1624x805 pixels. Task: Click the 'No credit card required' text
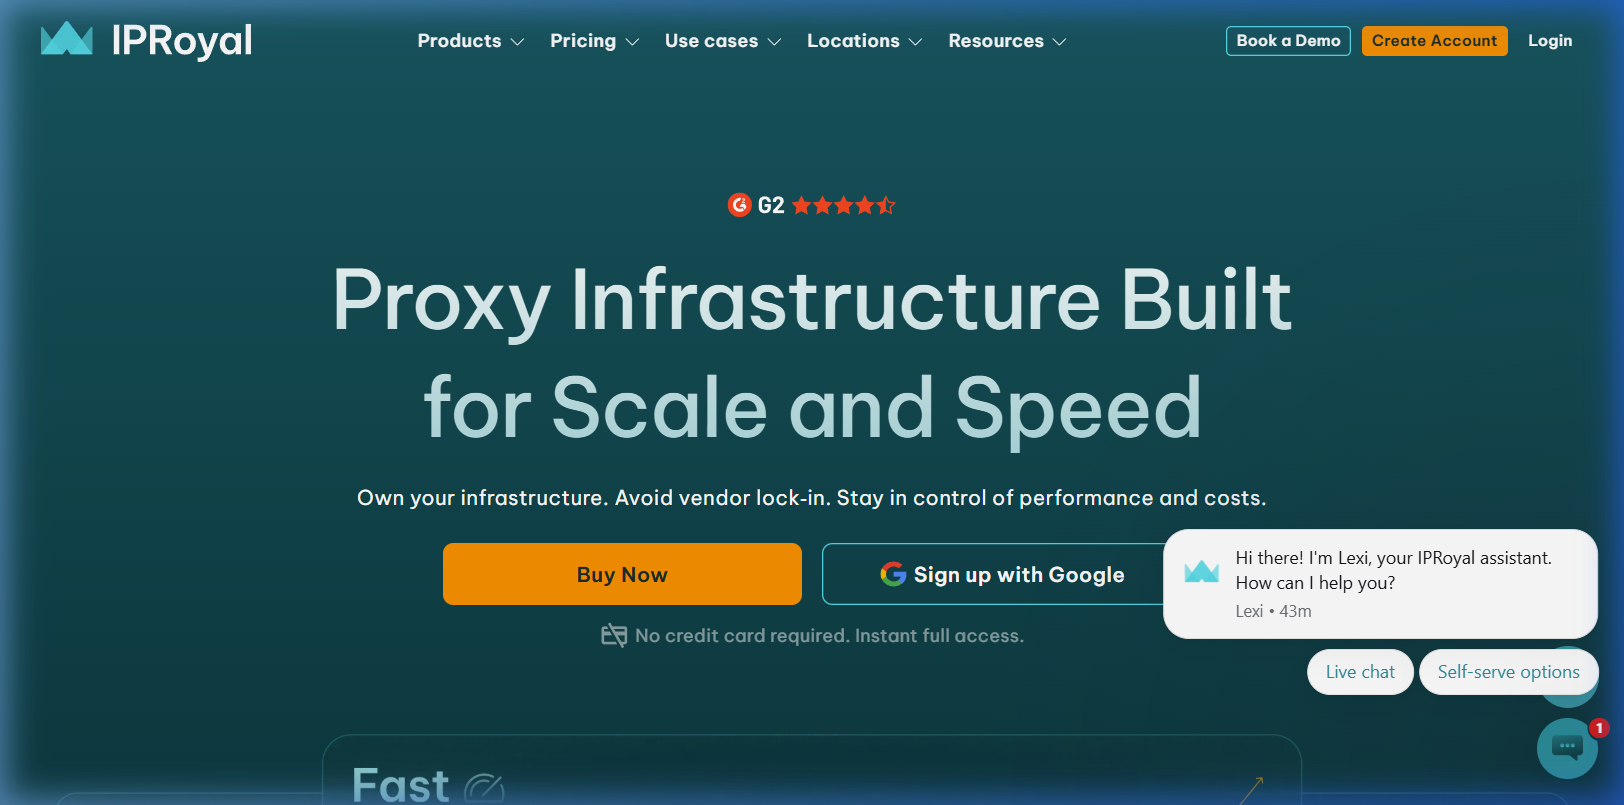[x=829, y=635]
